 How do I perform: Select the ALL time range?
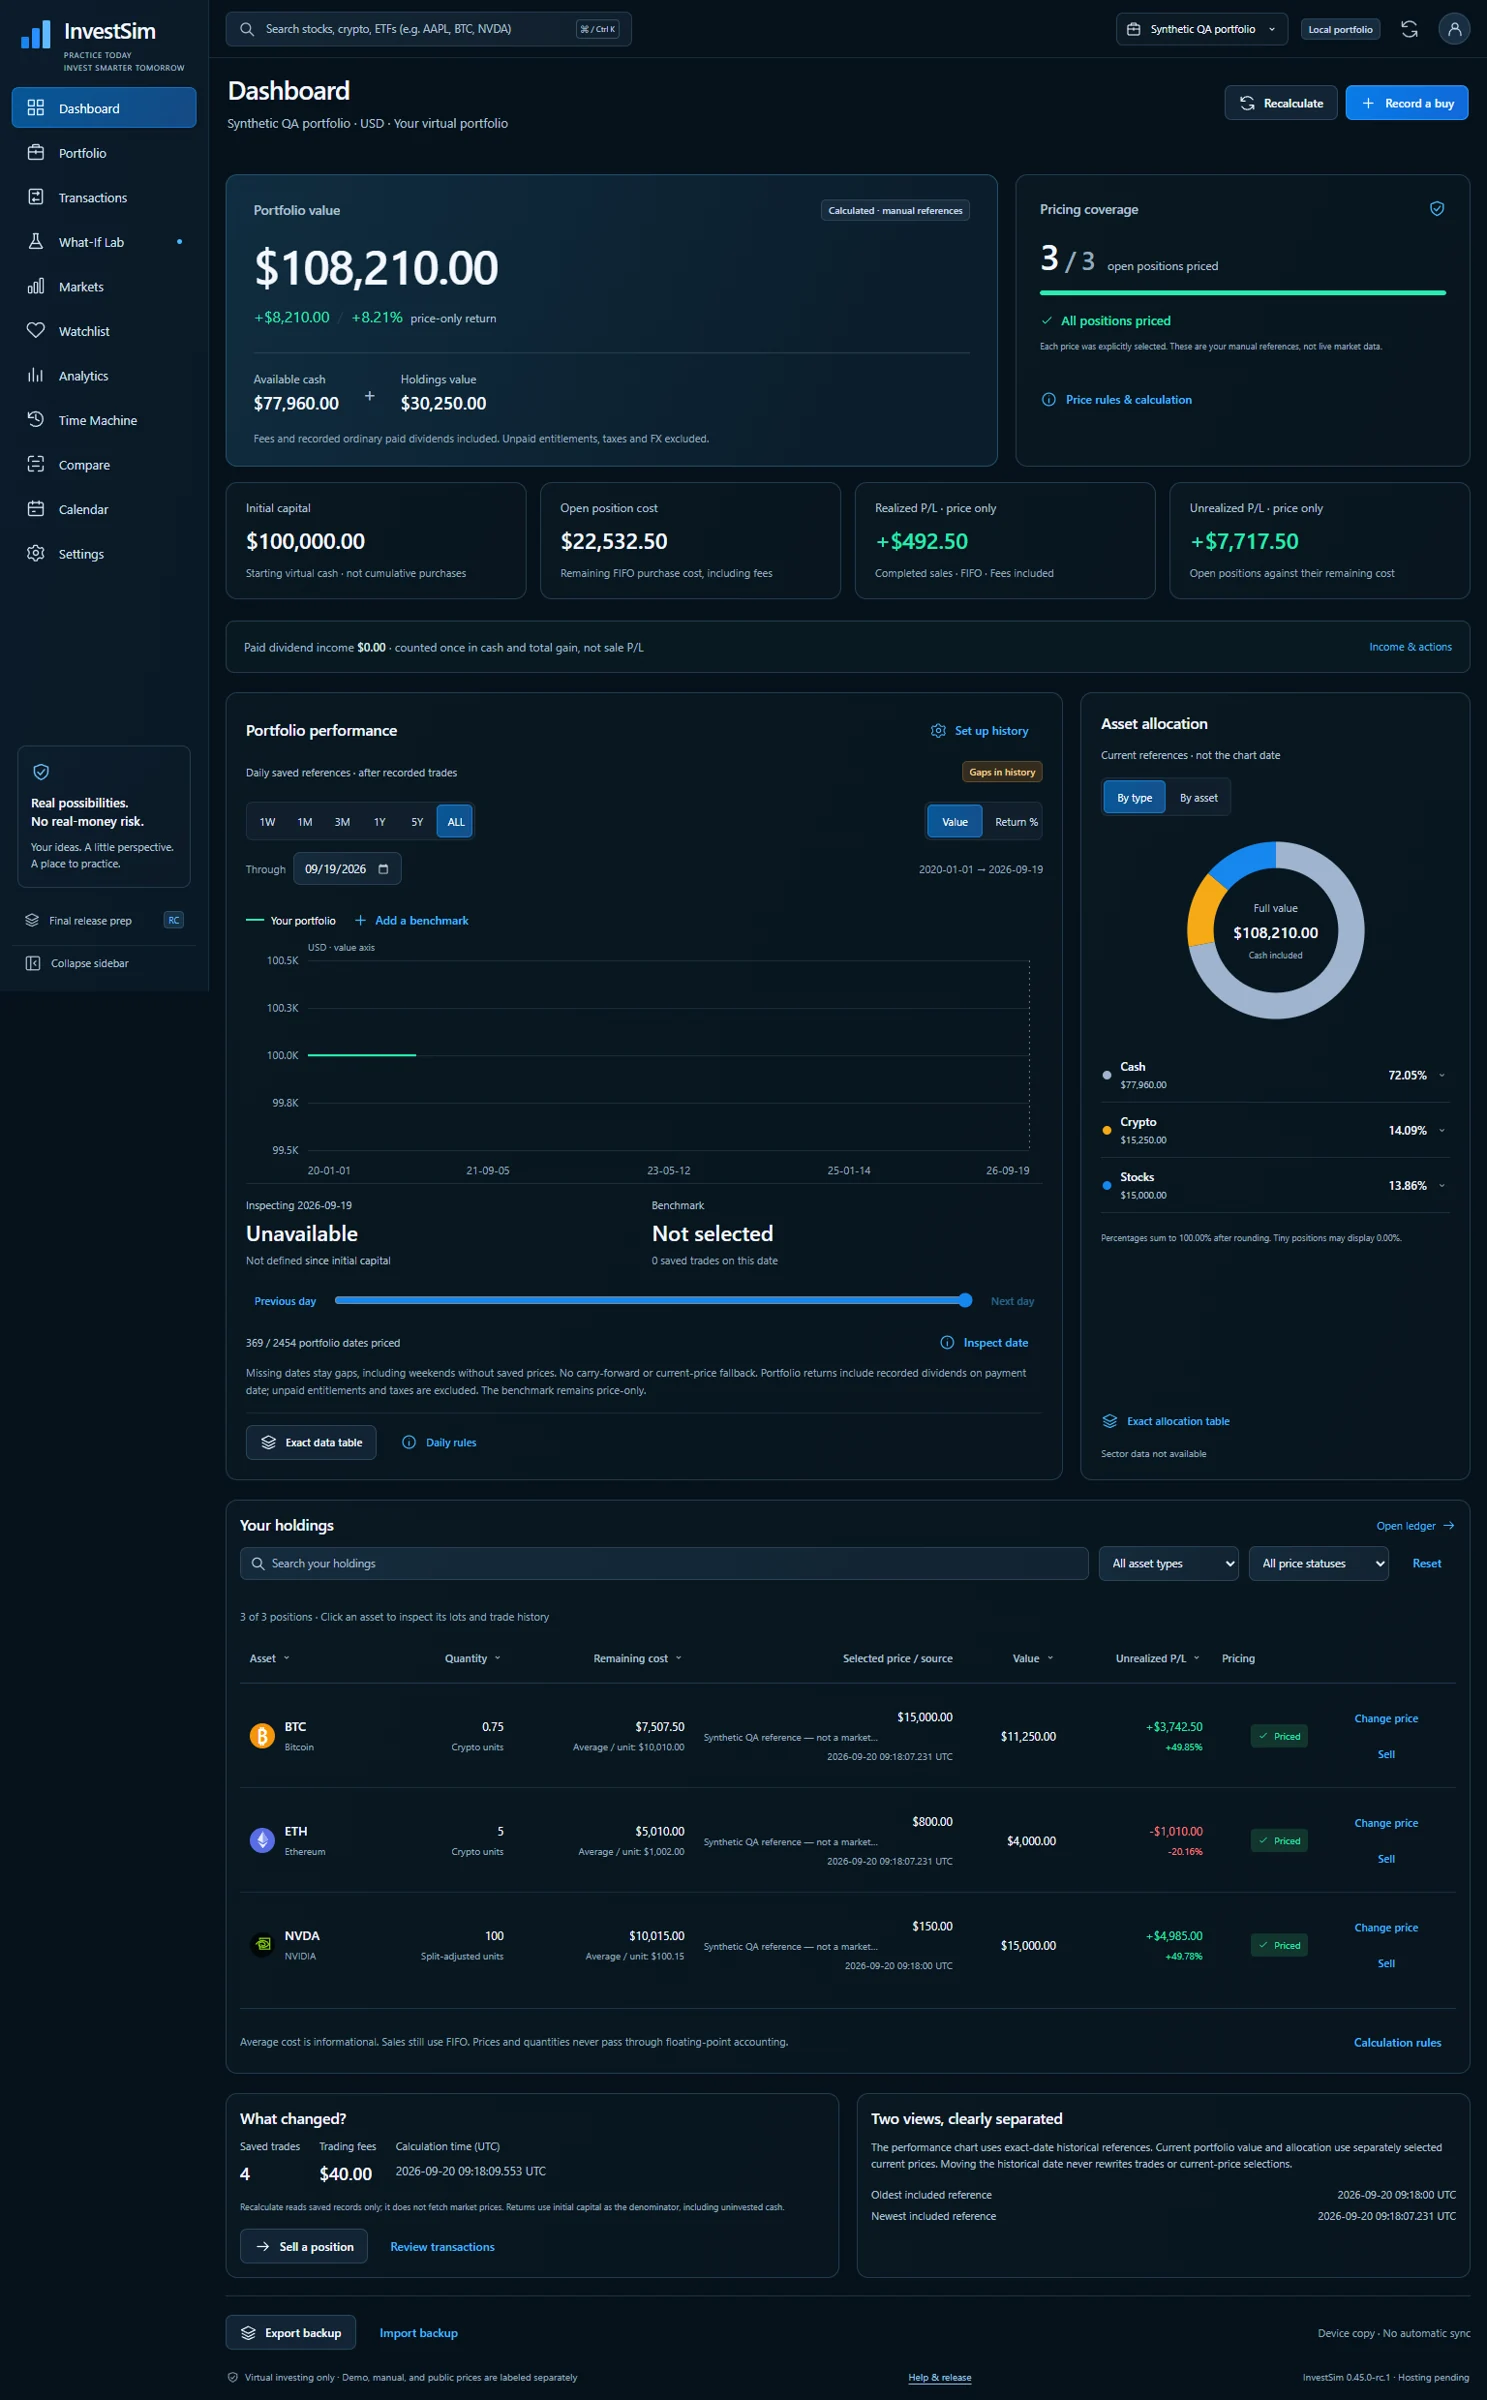(x=455, y=822)
